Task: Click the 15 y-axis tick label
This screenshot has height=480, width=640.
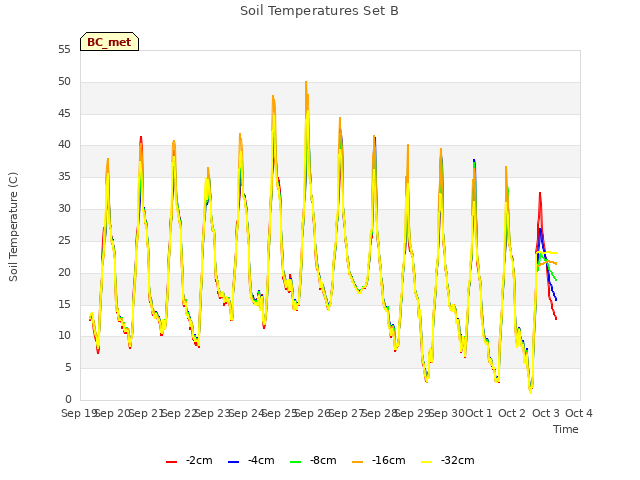Action: coord(64,304)
